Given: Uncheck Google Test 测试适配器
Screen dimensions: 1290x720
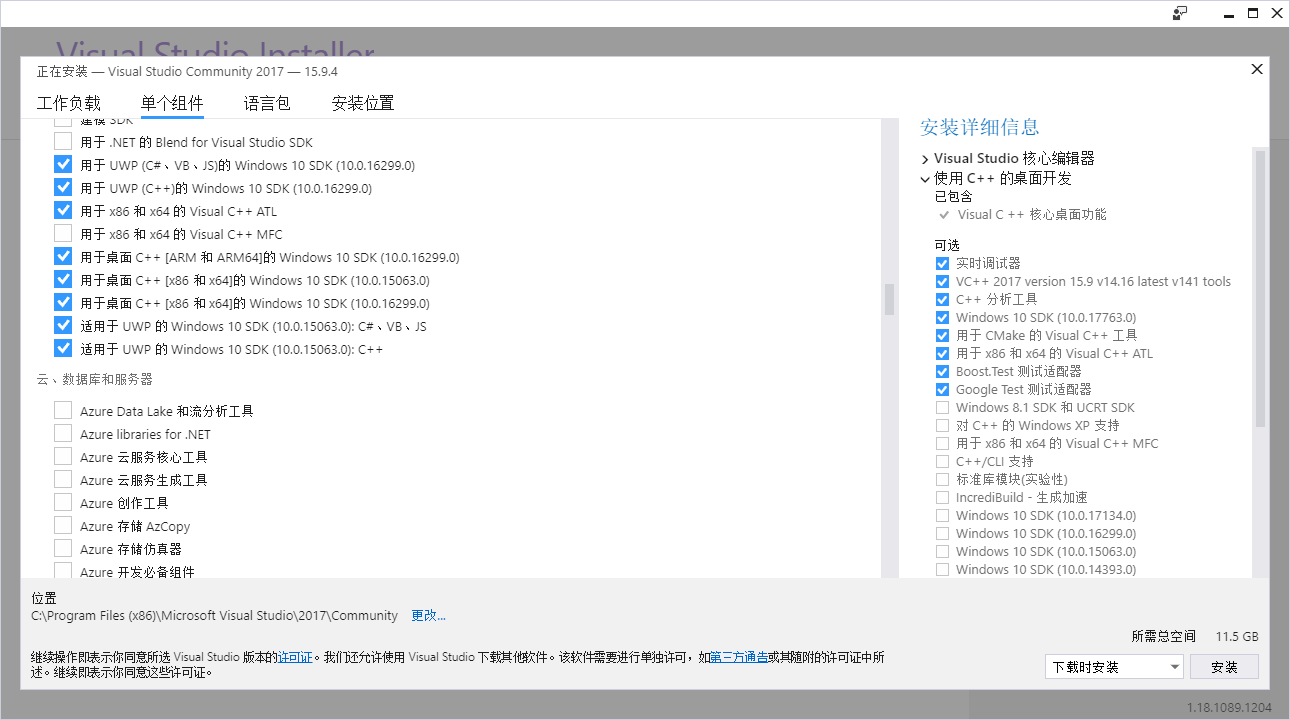Looking at the screenshot, I should click(942, 389).
